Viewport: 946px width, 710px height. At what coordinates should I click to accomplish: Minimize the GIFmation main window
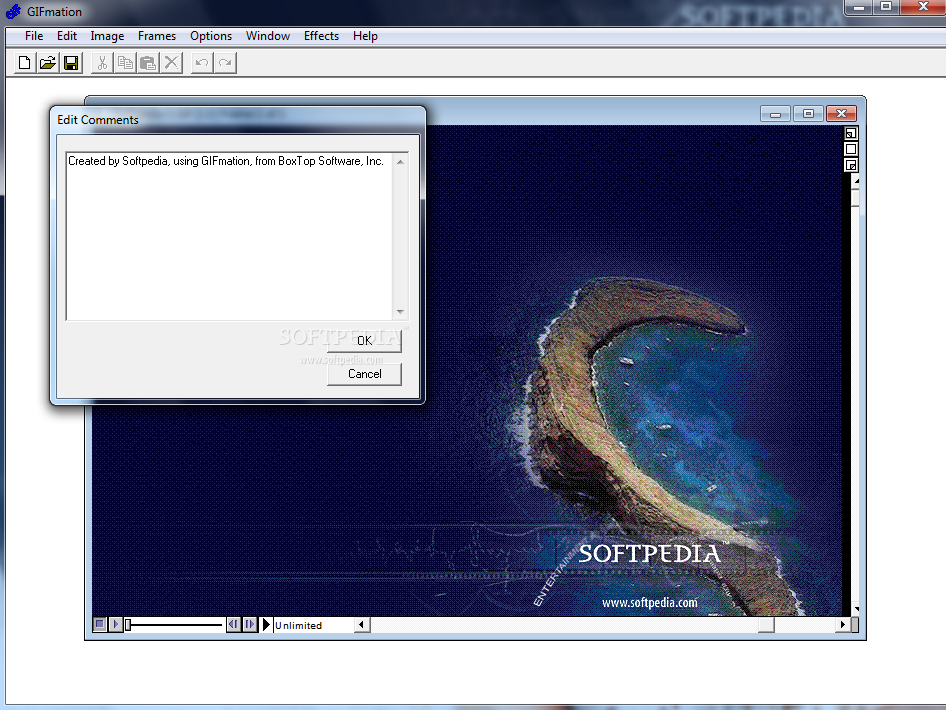pos(859,7)
